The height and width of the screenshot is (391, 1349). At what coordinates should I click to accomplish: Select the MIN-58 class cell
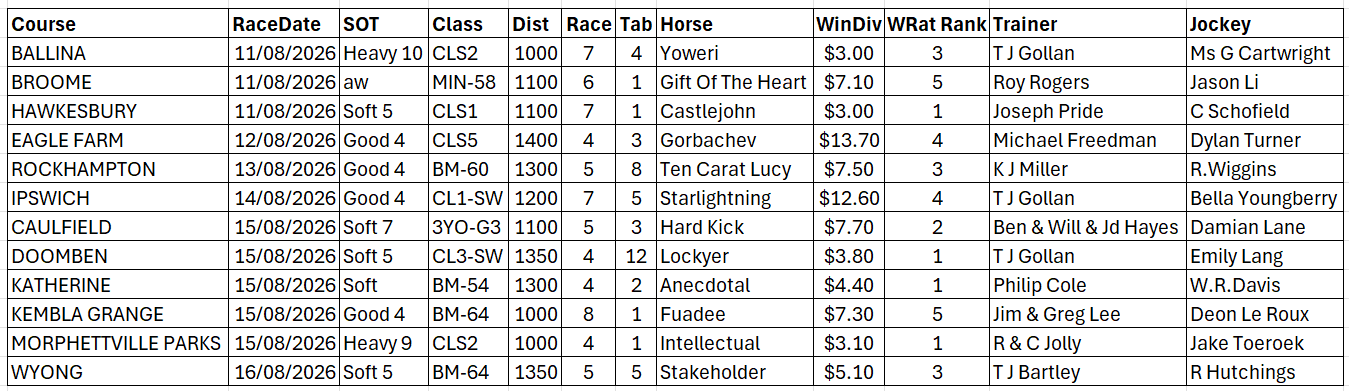[x=468, y=82]
